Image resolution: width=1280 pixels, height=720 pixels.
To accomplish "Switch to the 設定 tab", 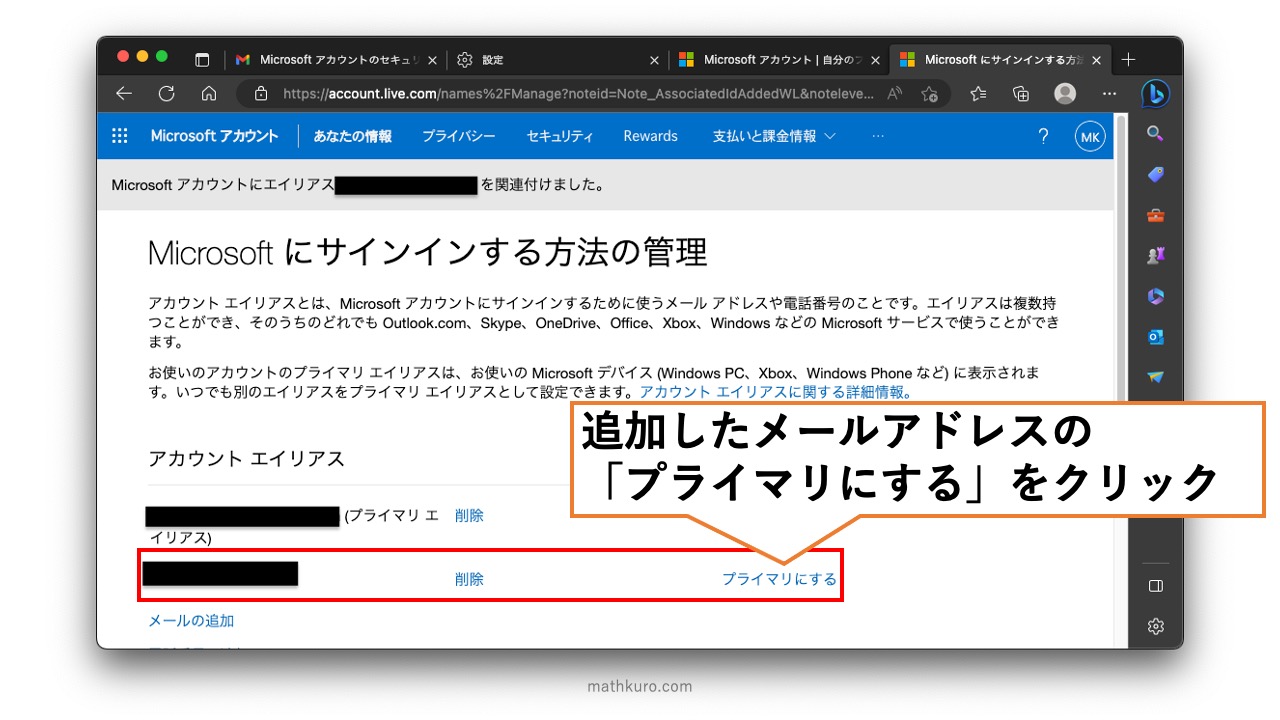I will [x=555, y=60].
